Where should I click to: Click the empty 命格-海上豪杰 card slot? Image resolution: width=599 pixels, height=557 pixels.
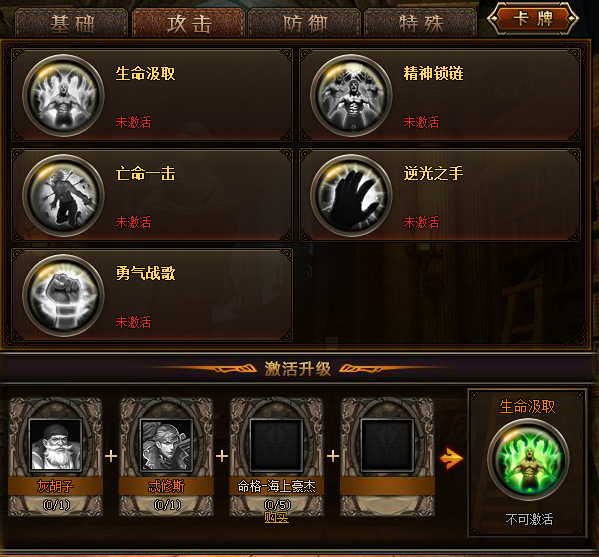(277, 444)
